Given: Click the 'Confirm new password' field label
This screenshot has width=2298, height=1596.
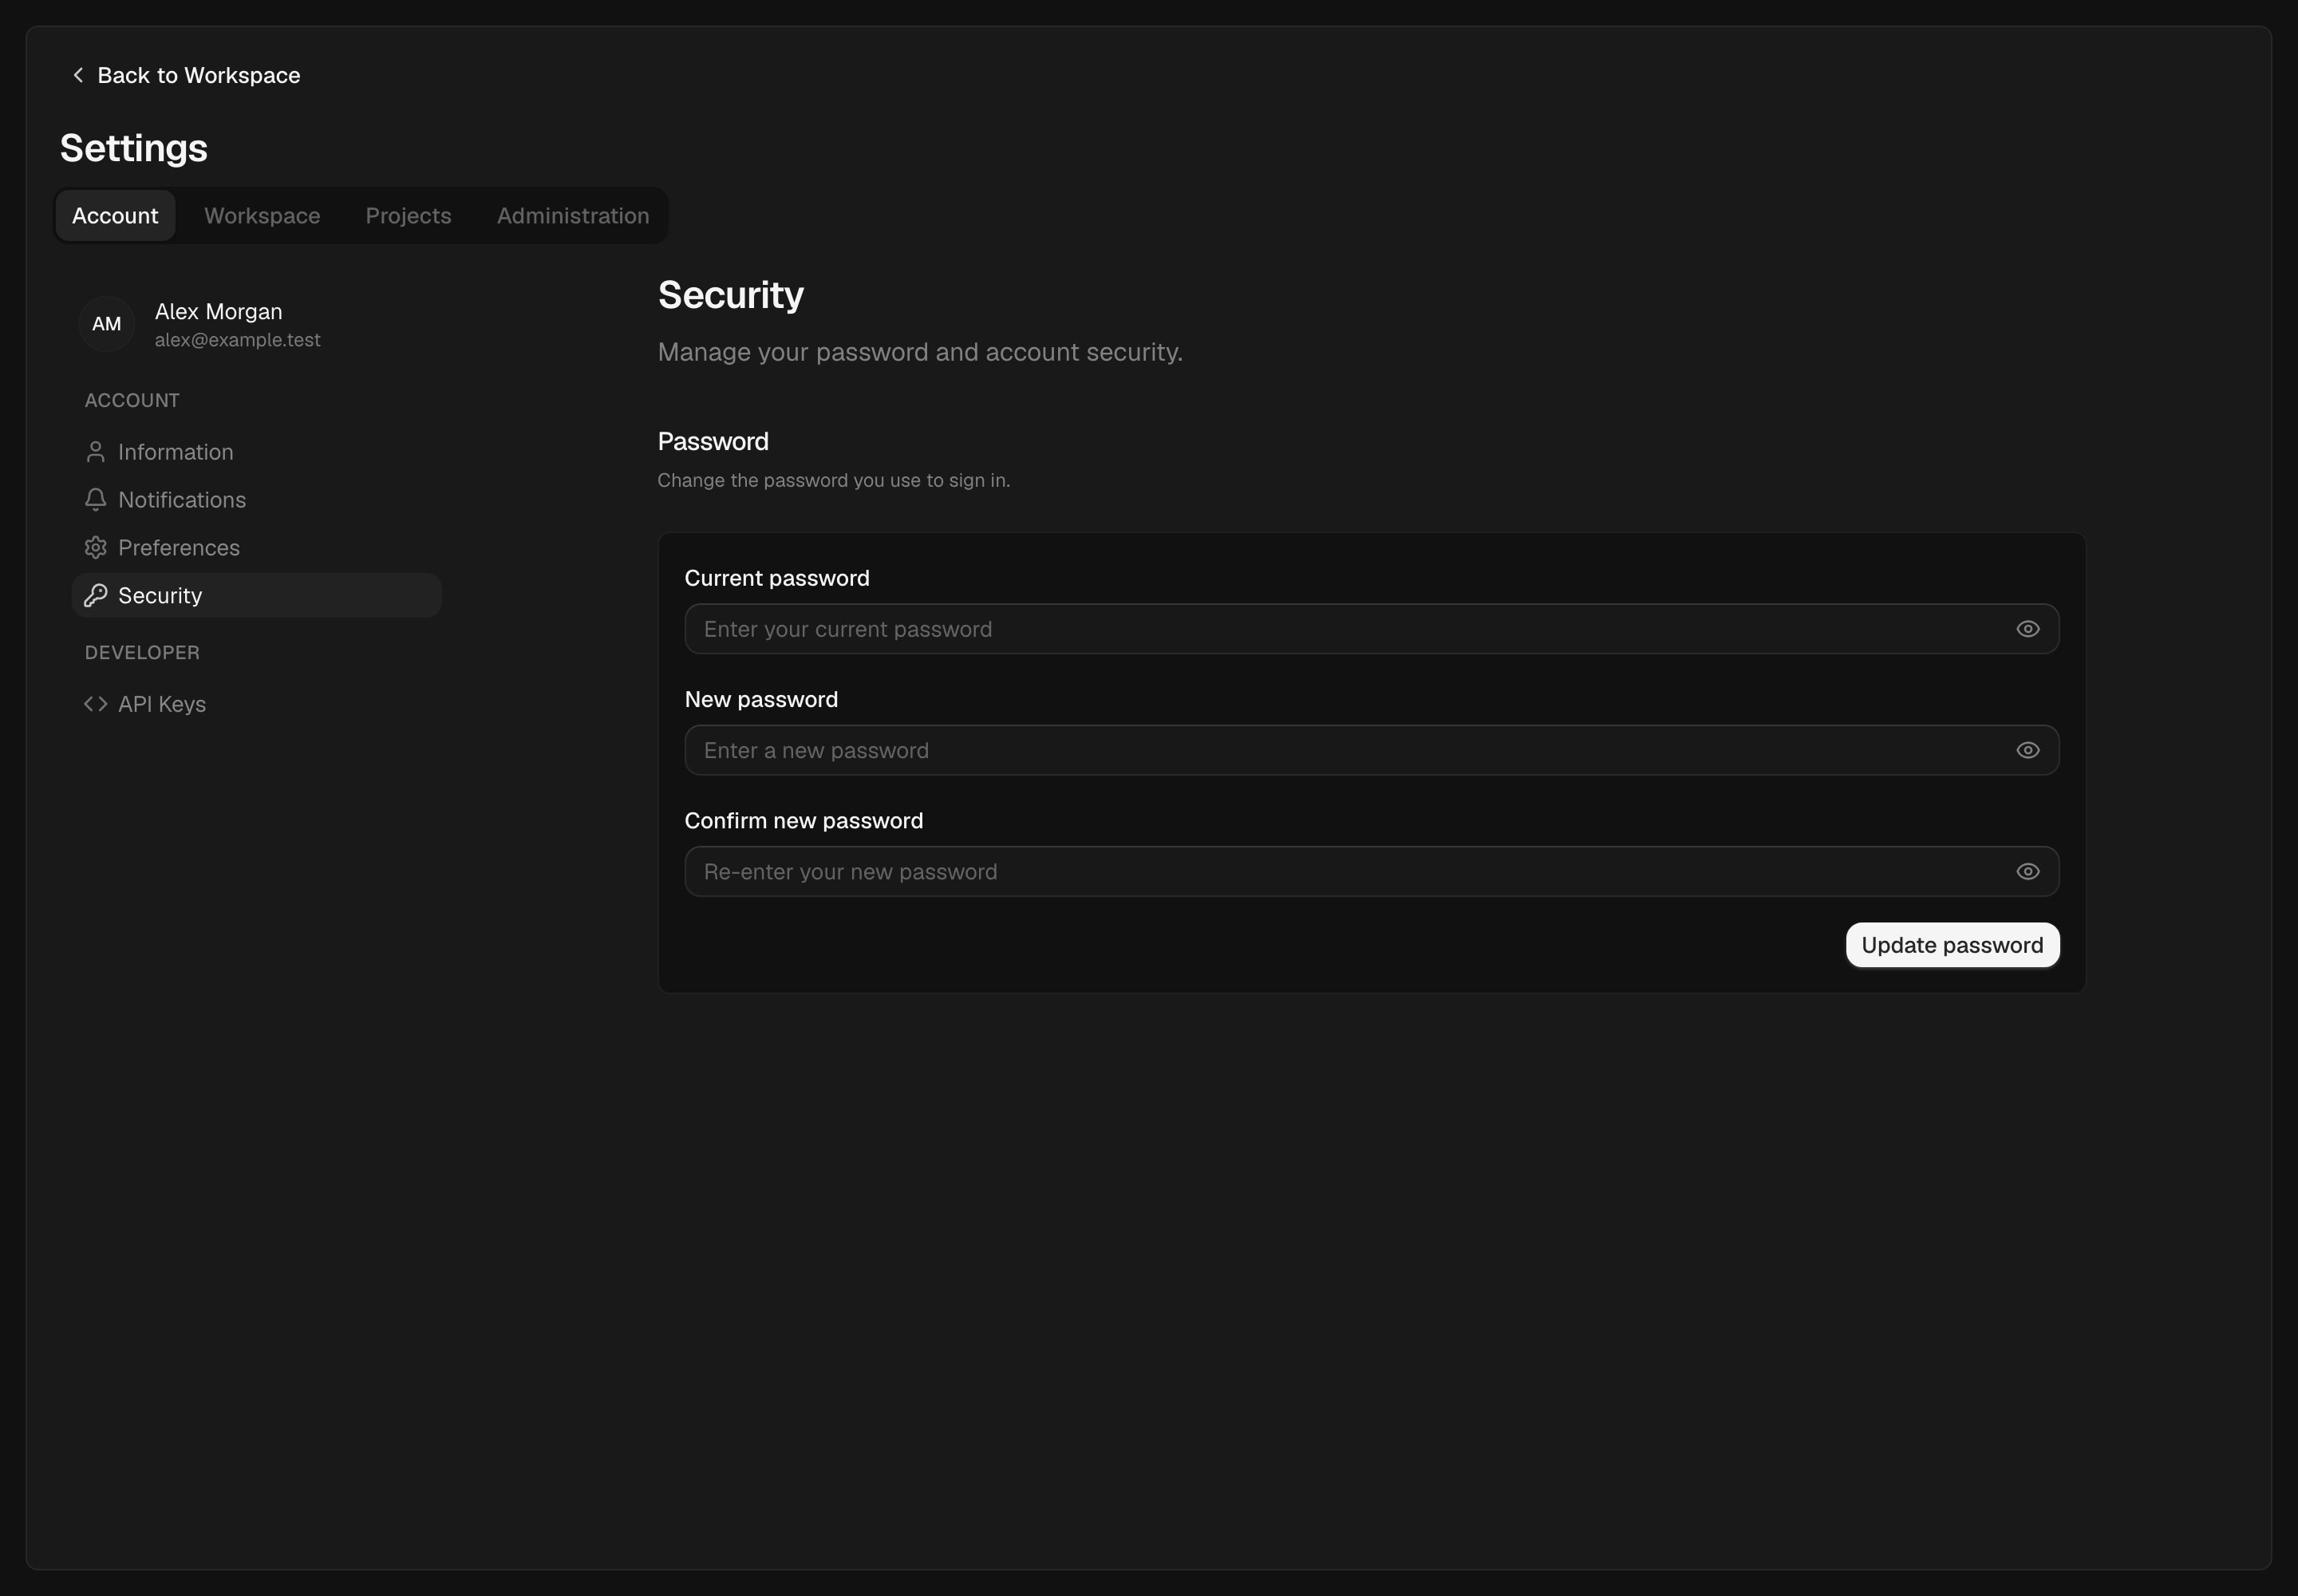Looking at the screenshot, I should [804, 821].
